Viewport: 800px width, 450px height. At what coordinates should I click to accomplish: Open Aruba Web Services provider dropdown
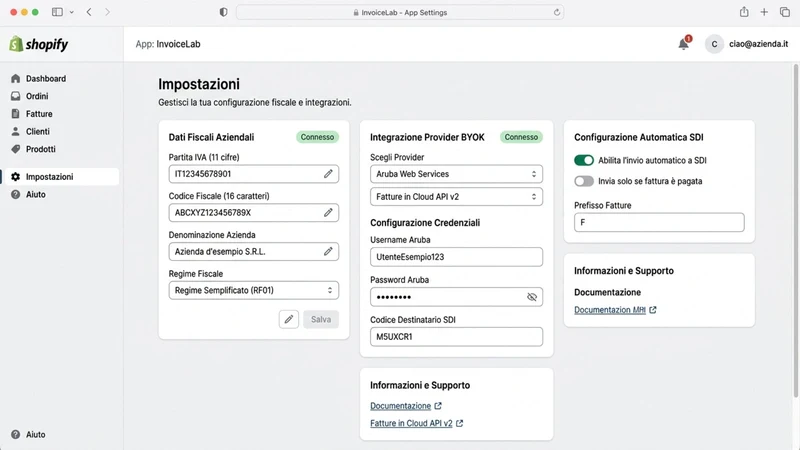coord(456,174)
